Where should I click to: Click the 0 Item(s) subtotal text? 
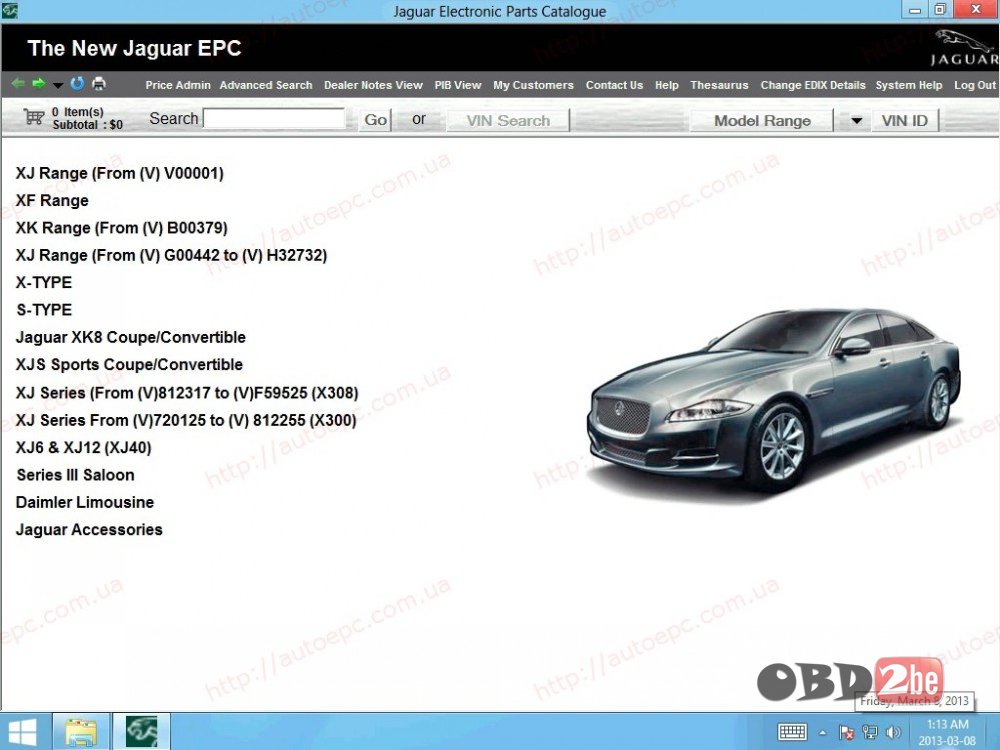point(87,119)
